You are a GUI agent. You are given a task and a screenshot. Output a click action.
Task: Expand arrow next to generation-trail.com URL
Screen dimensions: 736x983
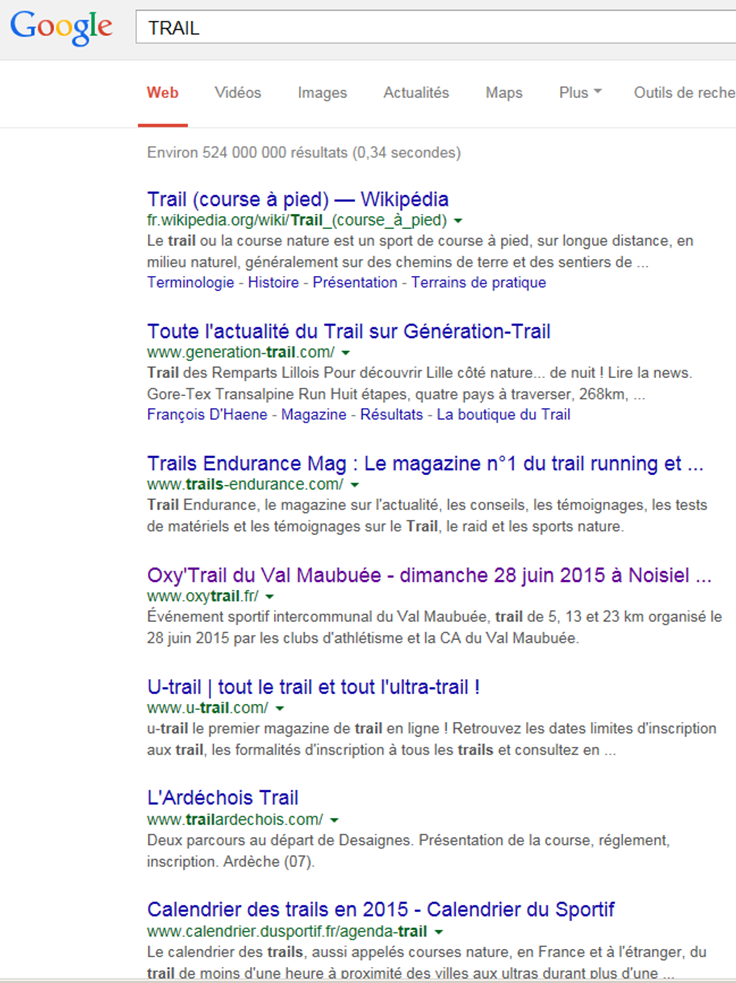coord(345,353)
